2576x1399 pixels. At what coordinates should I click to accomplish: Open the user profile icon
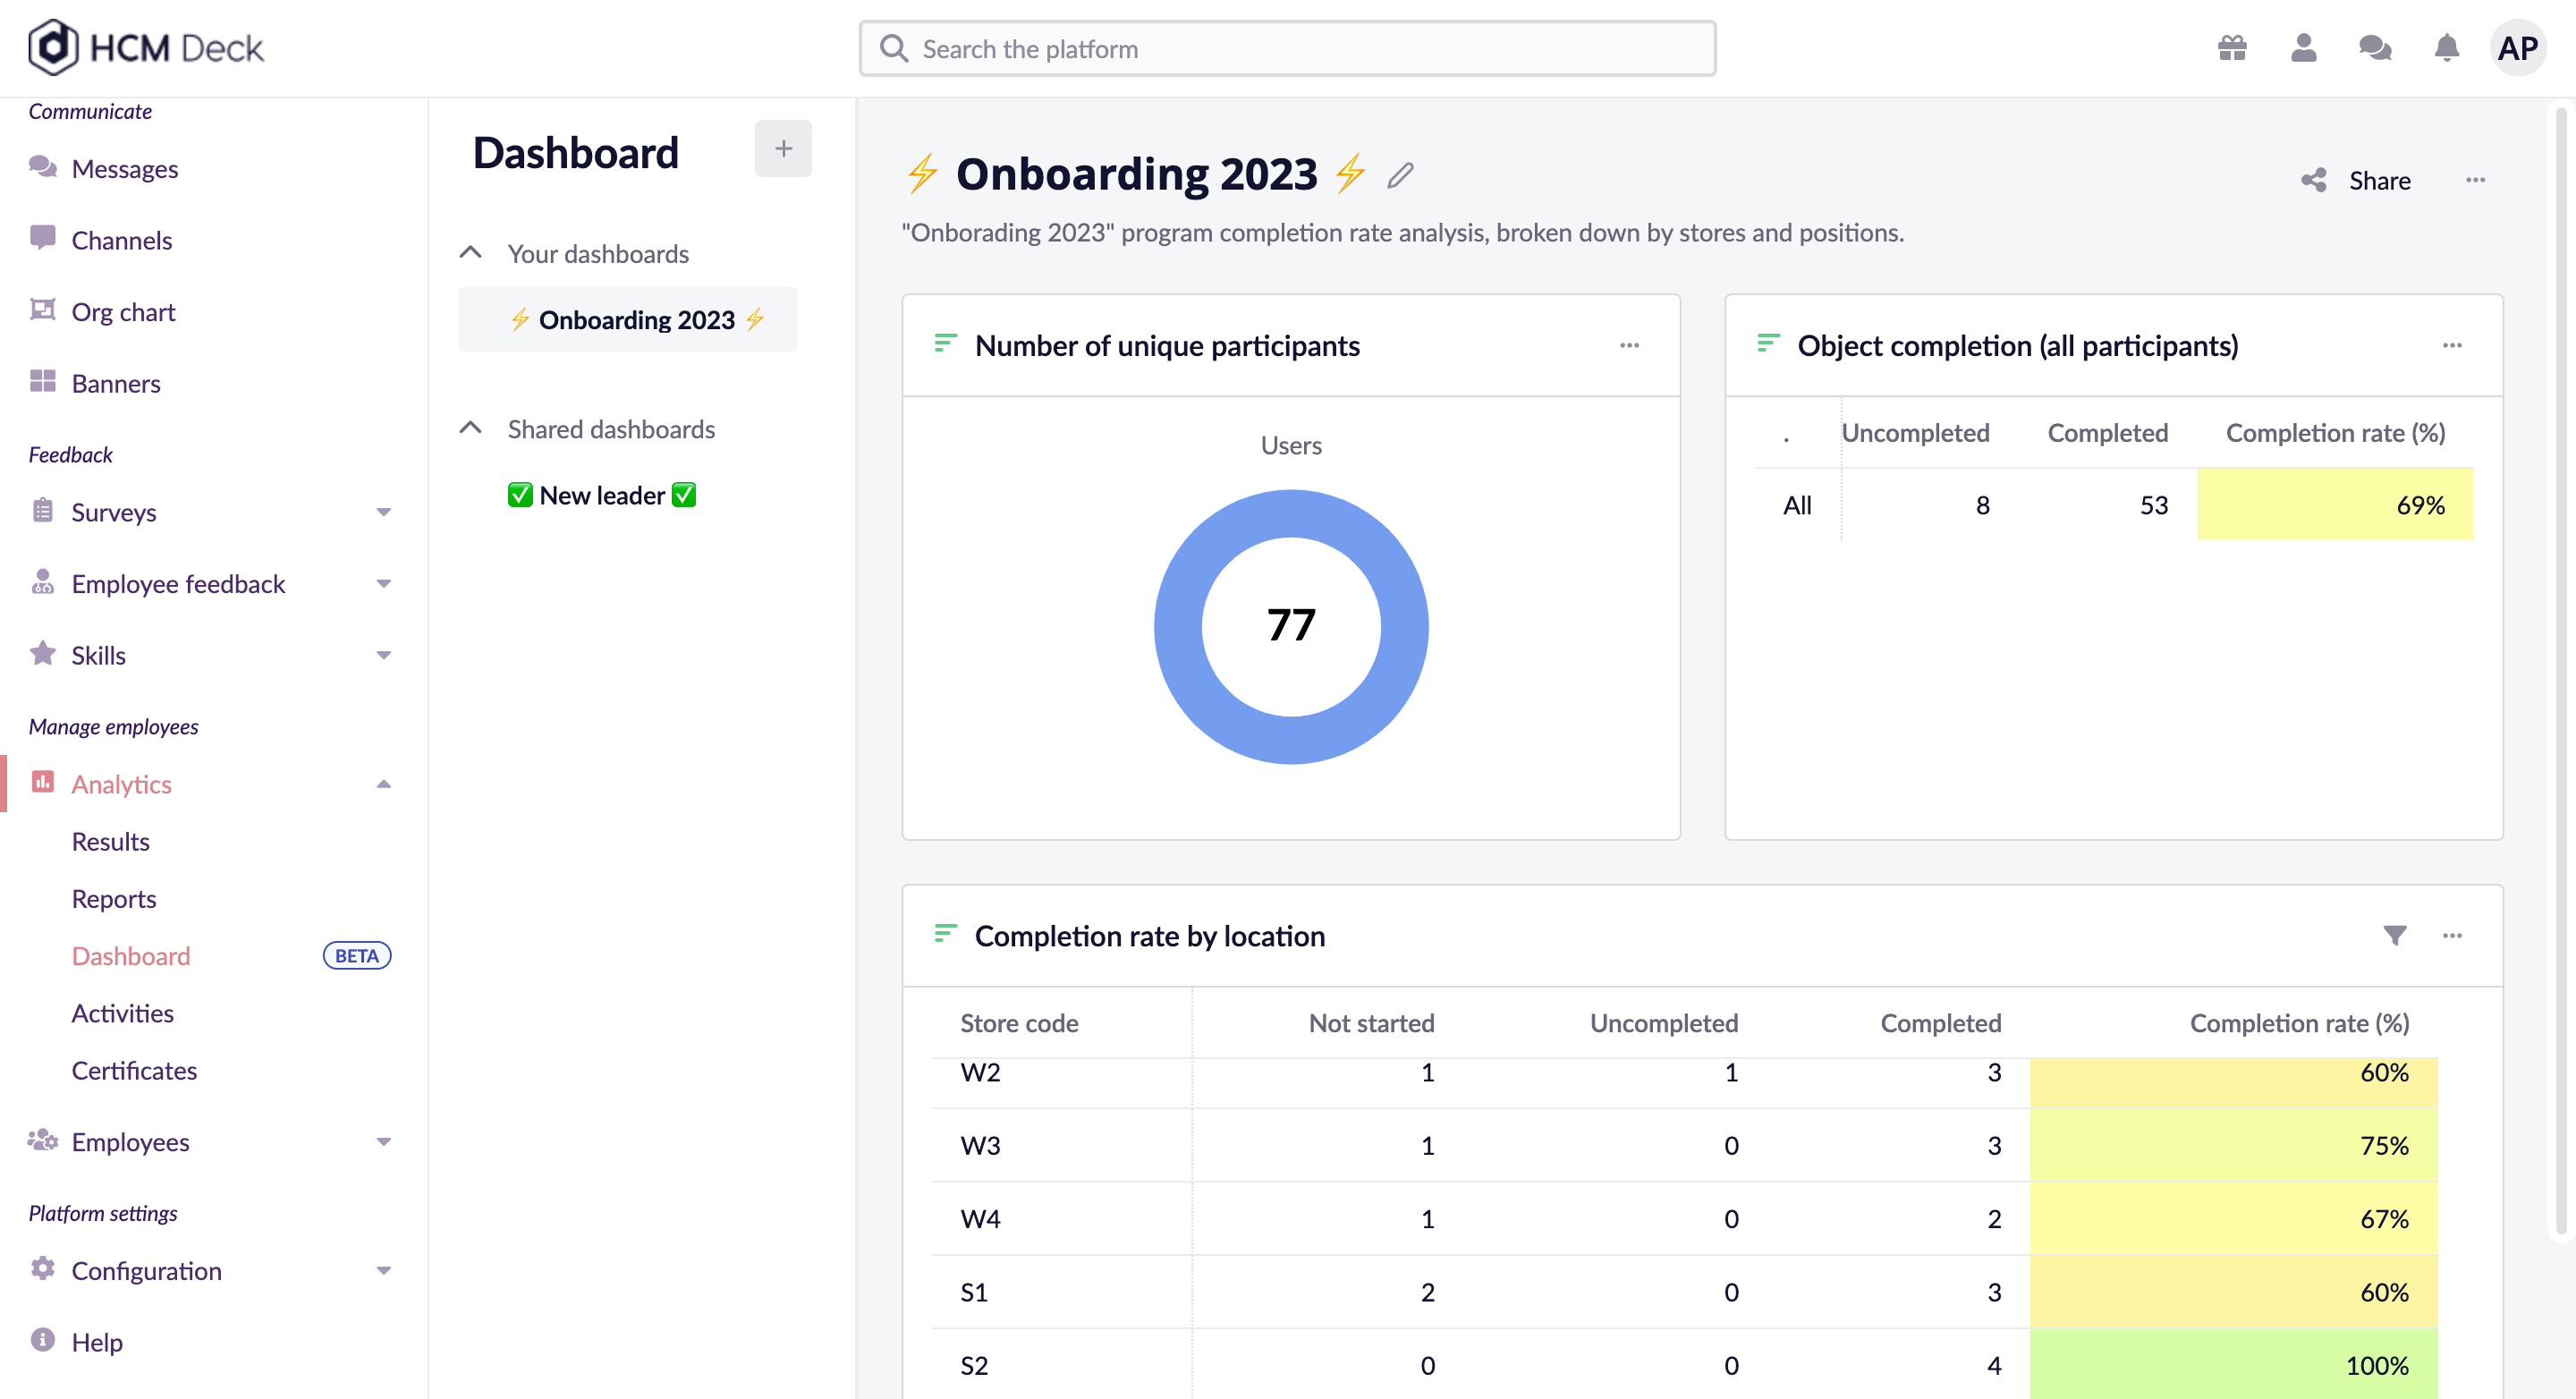click(2304, 48)
